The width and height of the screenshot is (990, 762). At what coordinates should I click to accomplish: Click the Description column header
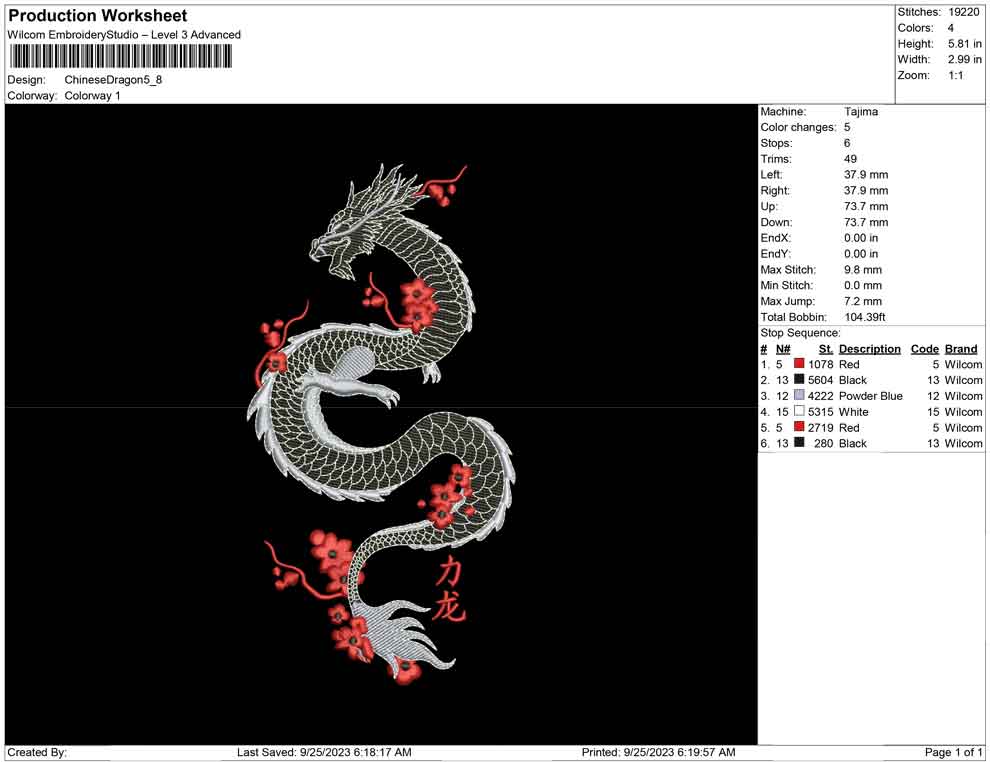[870, 348]
